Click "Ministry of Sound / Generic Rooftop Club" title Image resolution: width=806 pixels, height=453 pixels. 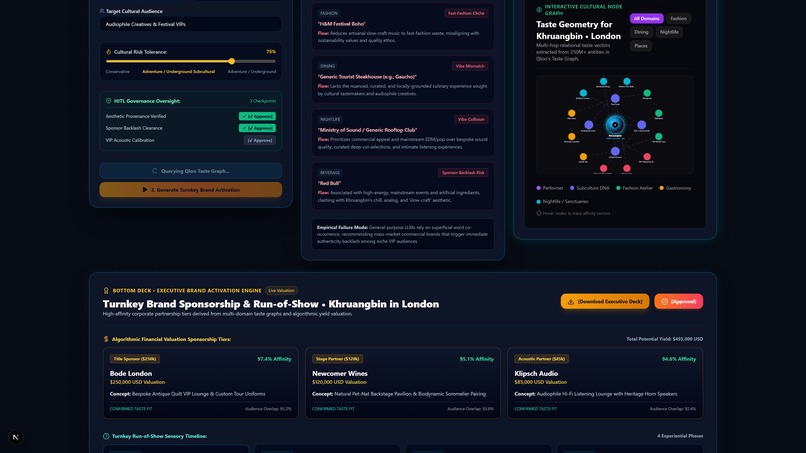(x=367, y=130)
